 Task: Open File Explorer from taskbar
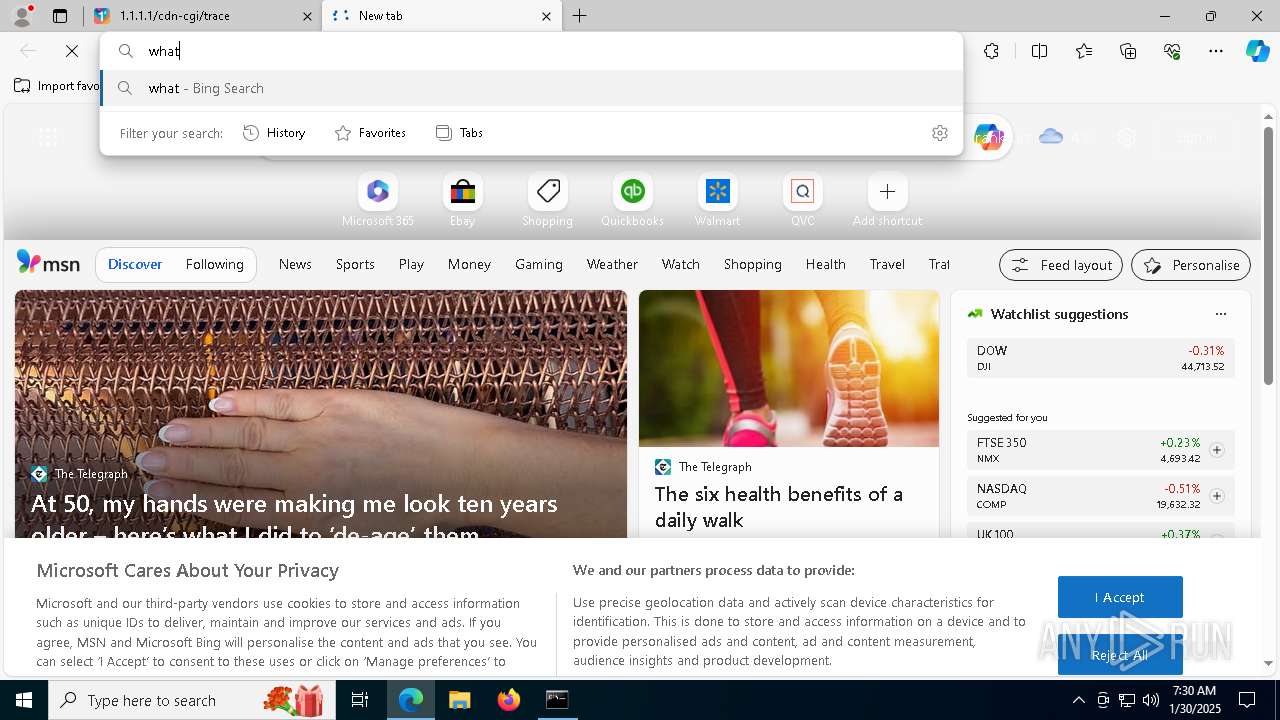click(459, 700)
